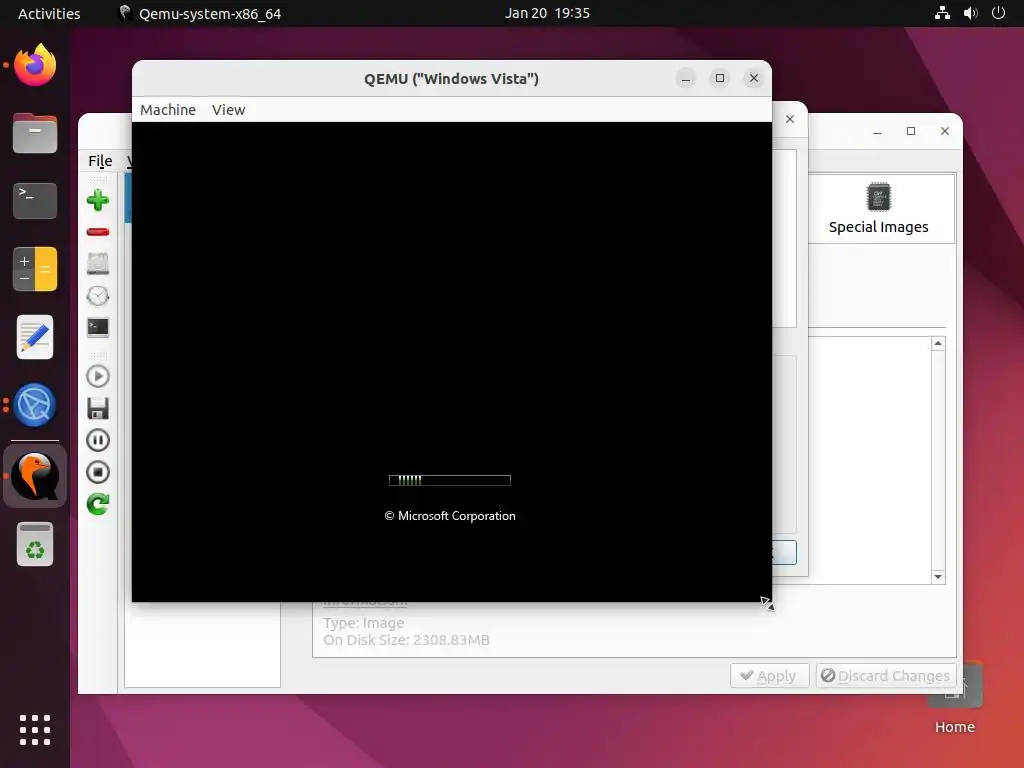Click Activities in the top bar
Viewport: 1024px width, 768px height.
pos(49,13)
